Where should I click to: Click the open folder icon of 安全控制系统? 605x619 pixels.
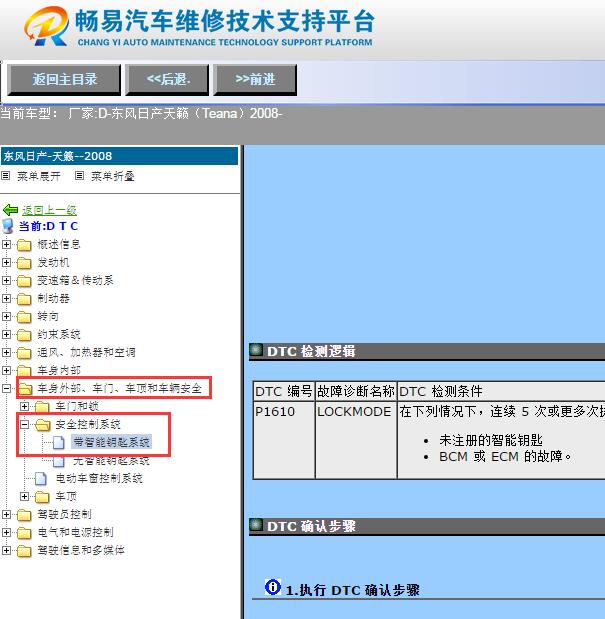click(43, 425)
